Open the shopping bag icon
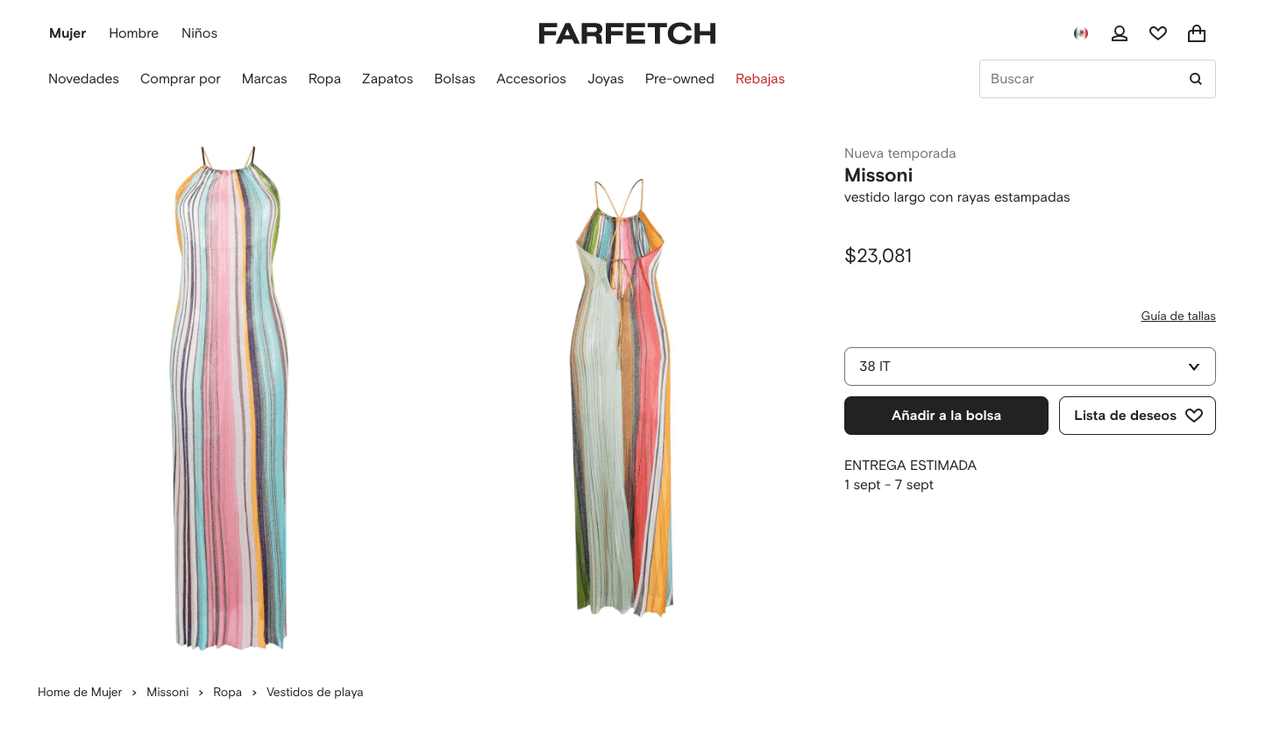The image size is (1280, 733). pyautogui.click(x=1196, y=33)
